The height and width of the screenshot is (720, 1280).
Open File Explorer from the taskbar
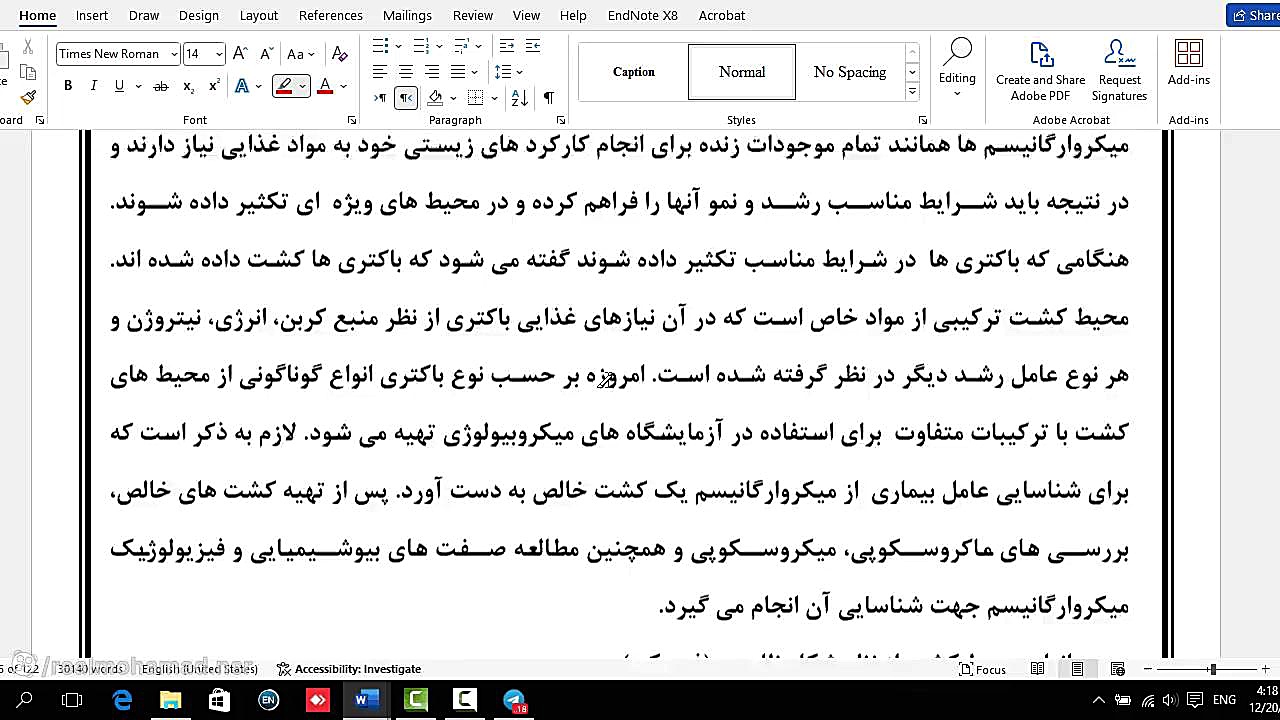click(171, 700)
